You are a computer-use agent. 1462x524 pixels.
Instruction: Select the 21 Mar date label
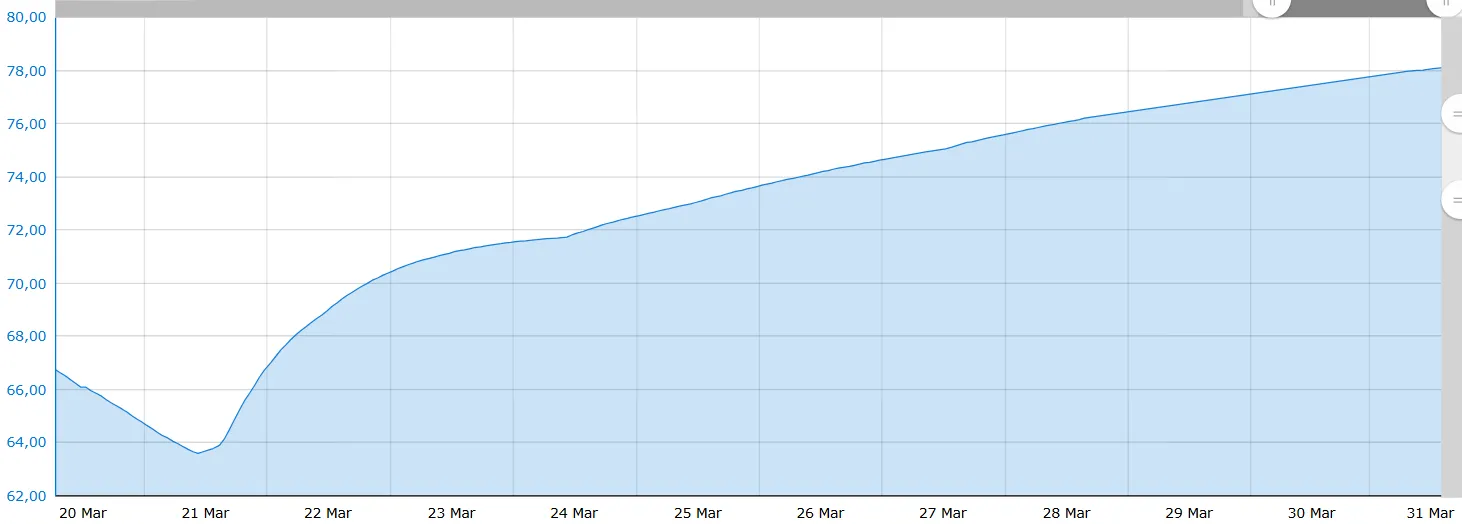pos(205,513)
